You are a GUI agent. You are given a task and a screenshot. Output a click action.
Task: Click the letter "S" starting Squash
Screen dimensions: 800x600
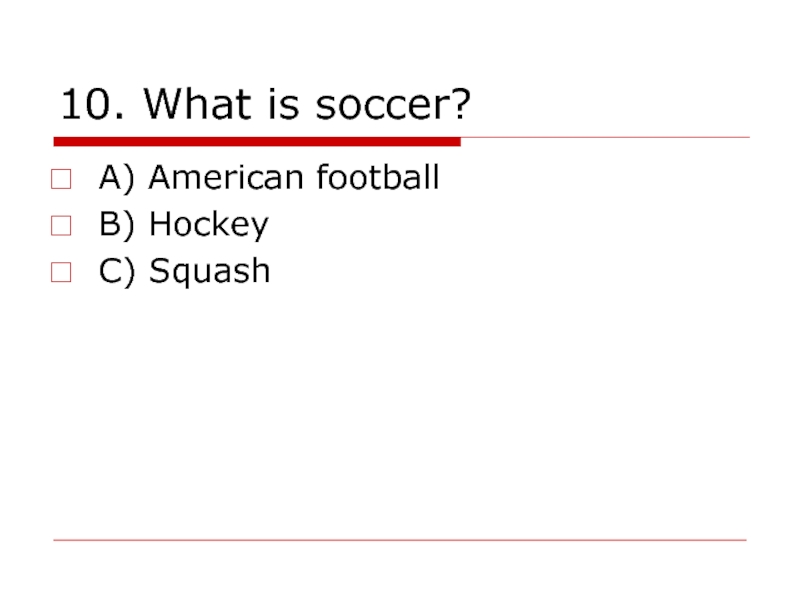click(x=158, y=271)
